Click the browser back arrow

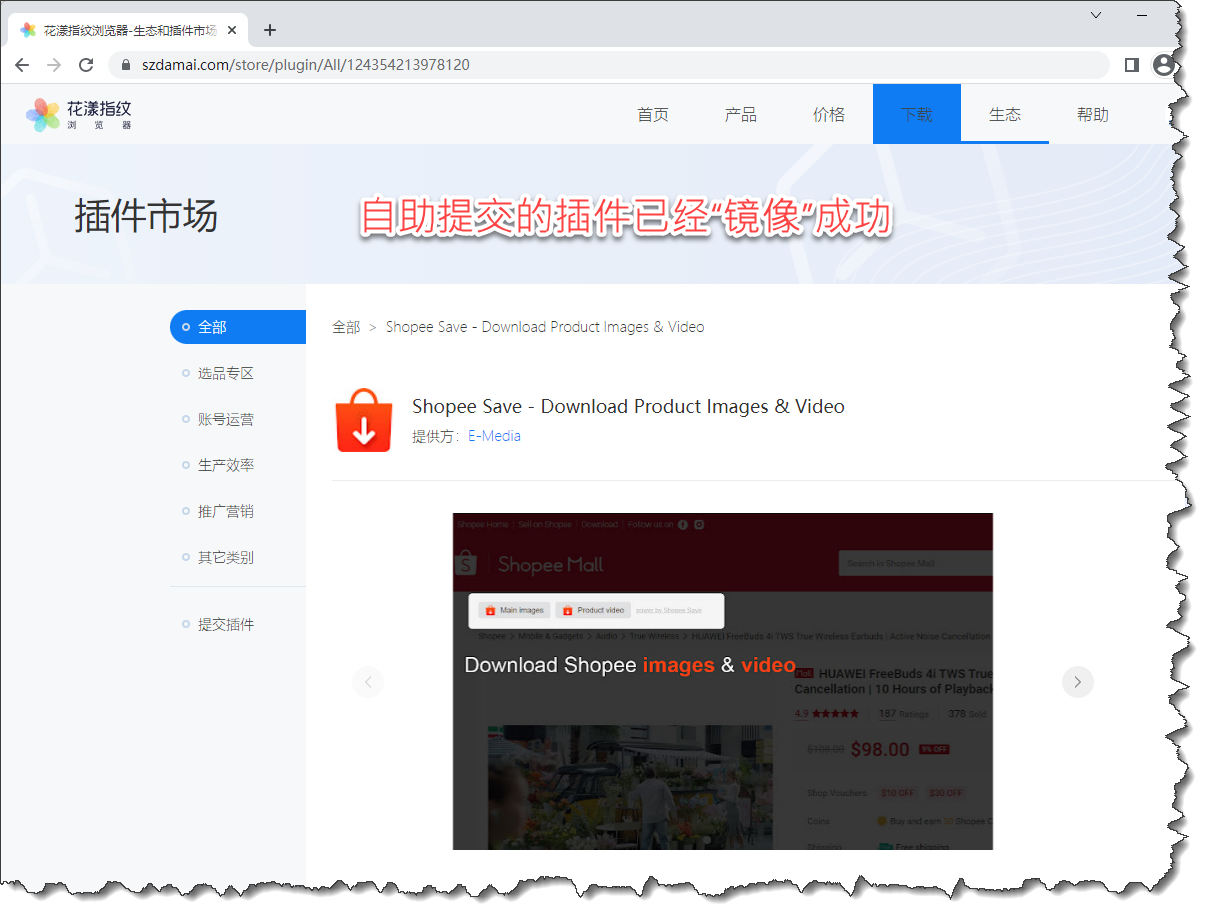pos(22,65)
